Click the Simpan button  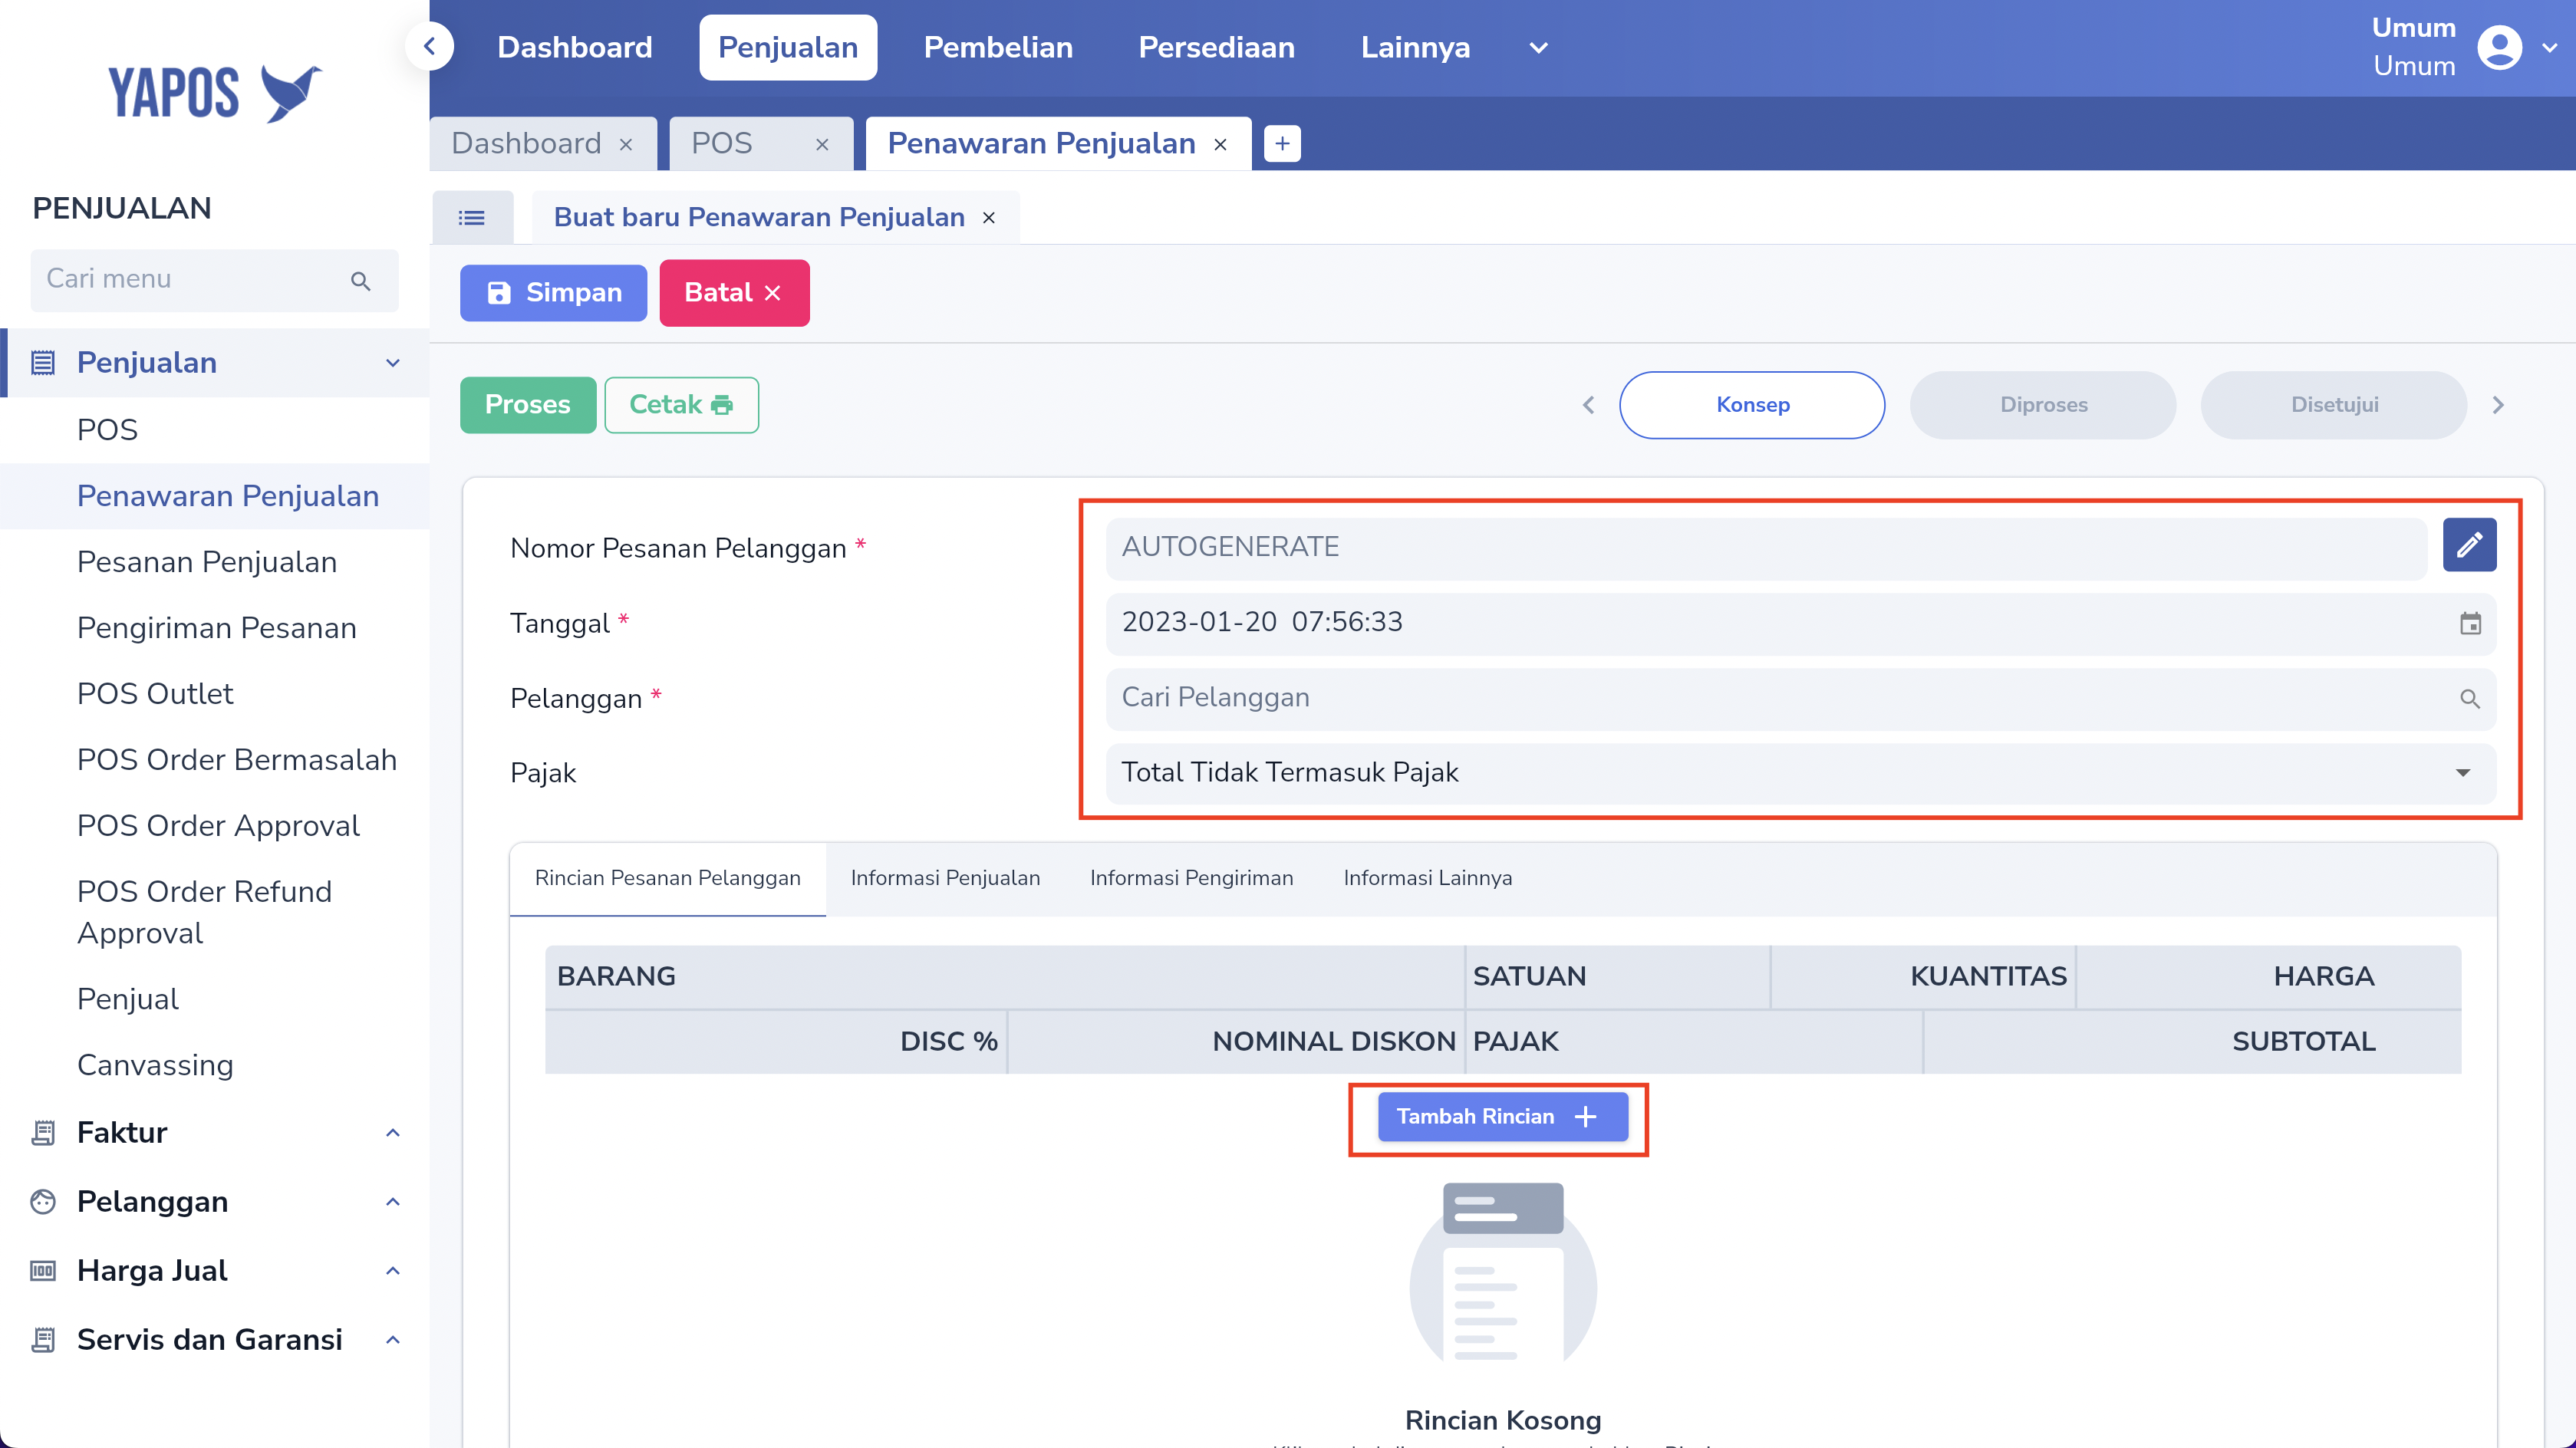click(x=553, y=293)
